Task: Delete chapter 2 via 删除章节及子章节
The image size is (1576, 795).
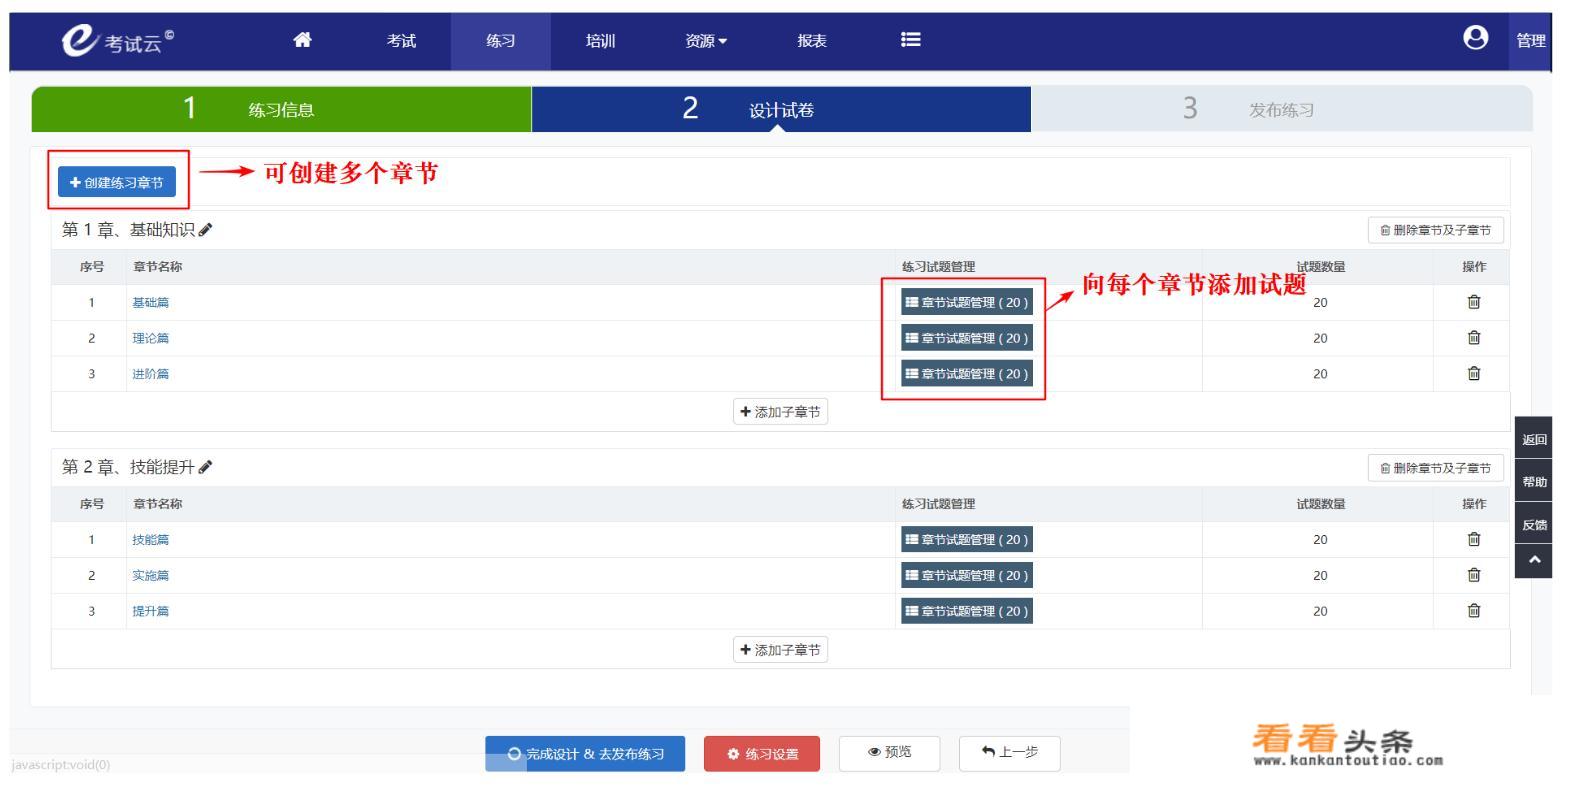Action: pyautogui.click(x=1435, y=468)
